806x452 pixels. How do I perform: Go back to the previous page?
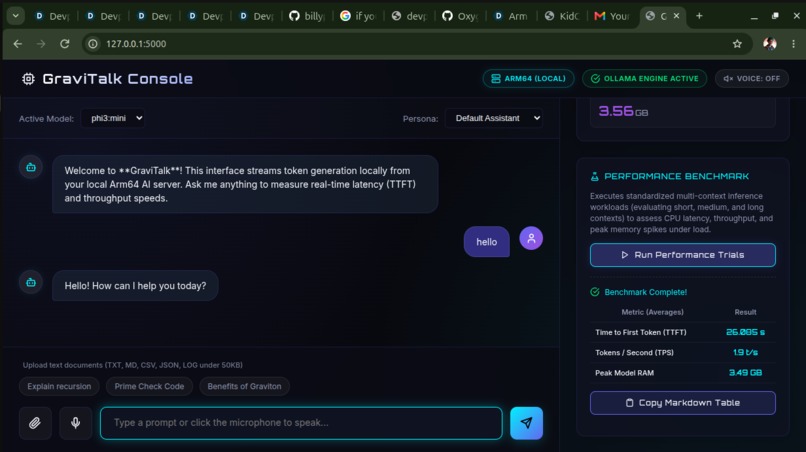18,44
